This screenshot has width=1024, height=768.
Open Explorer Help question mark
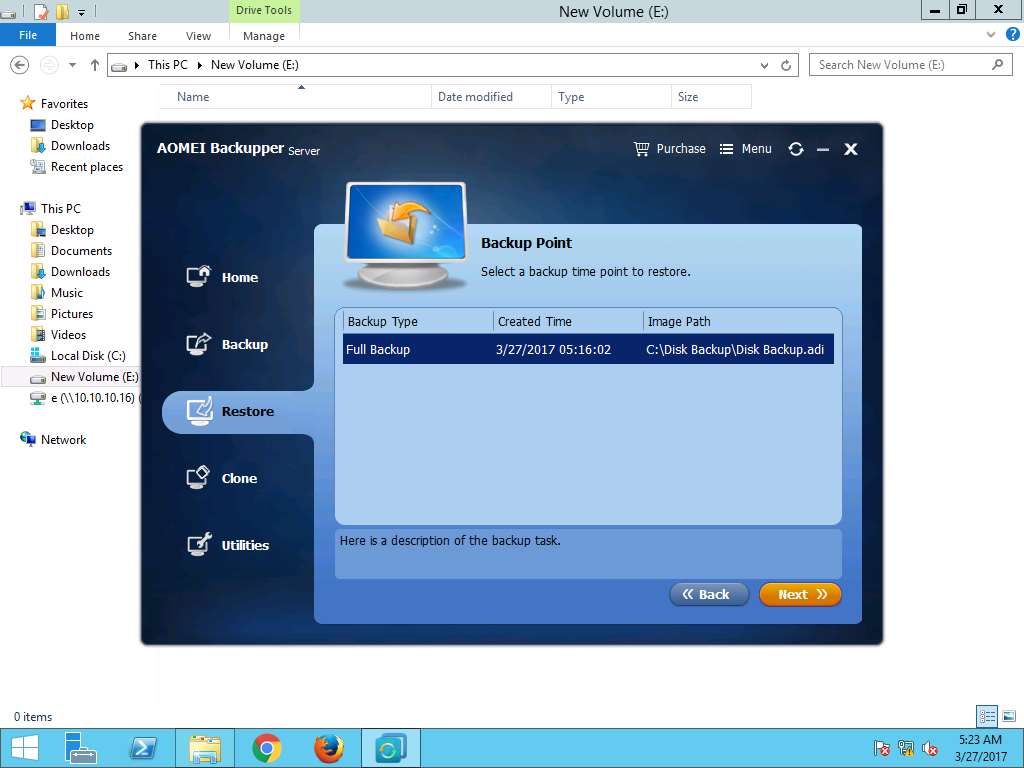tap(1013, 35)
